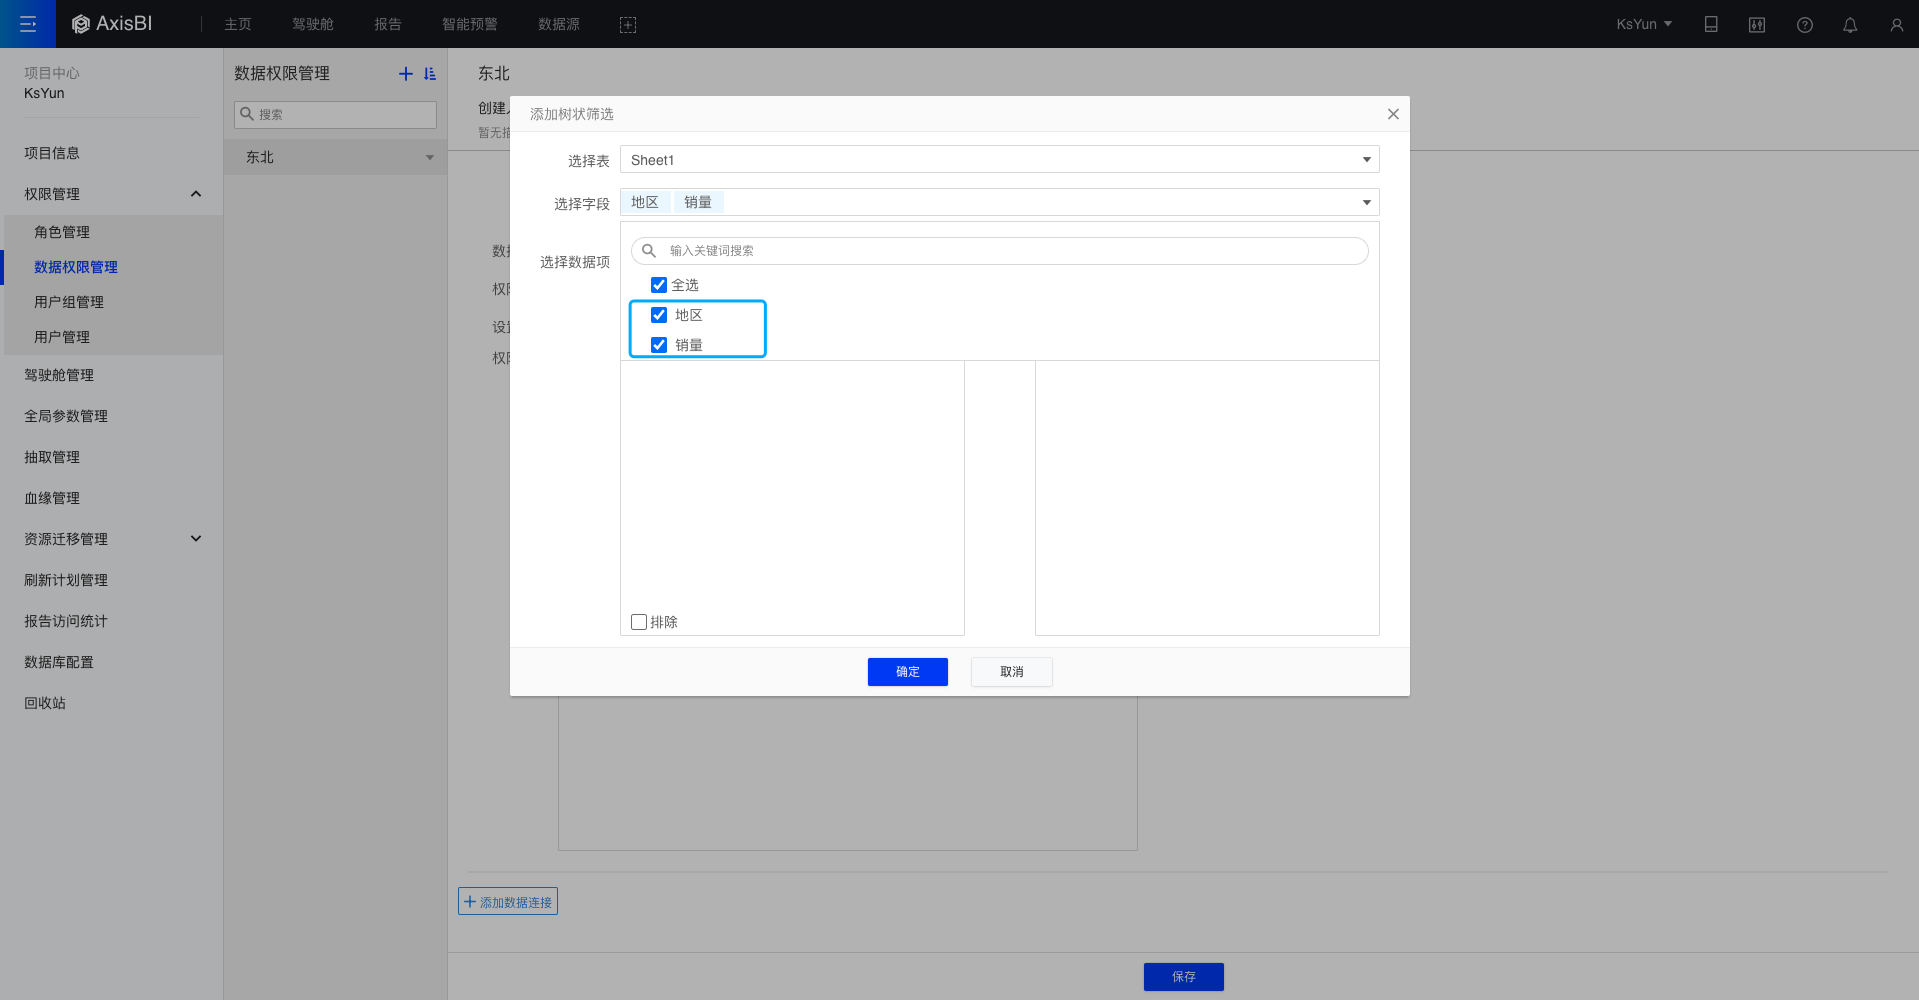Toggle the 地区 checkbox
1919x1000 pixels.
(x=659, y=315)
